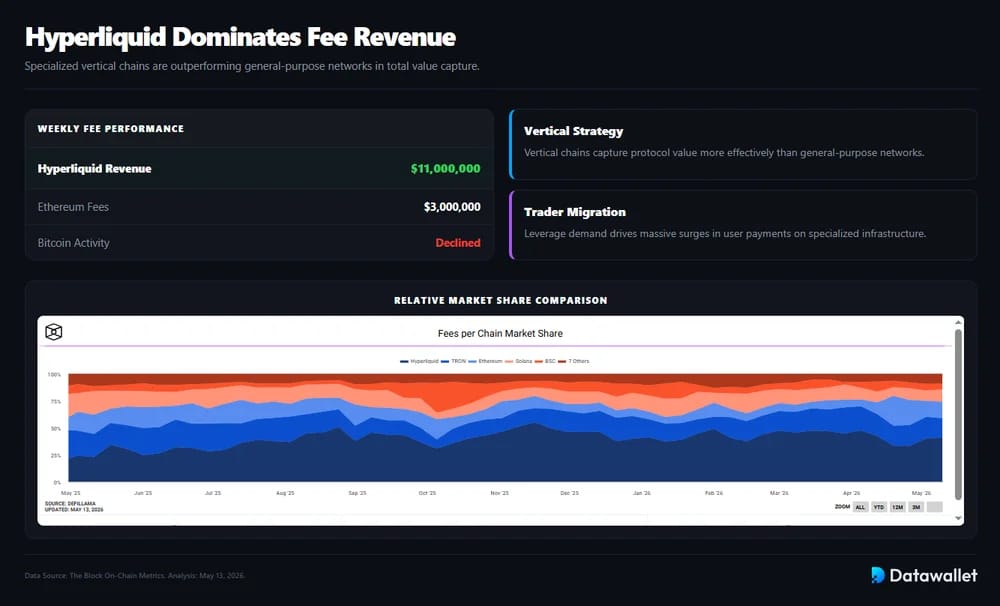Image resolution: width=1000 pixels, height=606 pixels.
Task: Click the chart's vertical scrollbar thumb
Action: point(958,415)
